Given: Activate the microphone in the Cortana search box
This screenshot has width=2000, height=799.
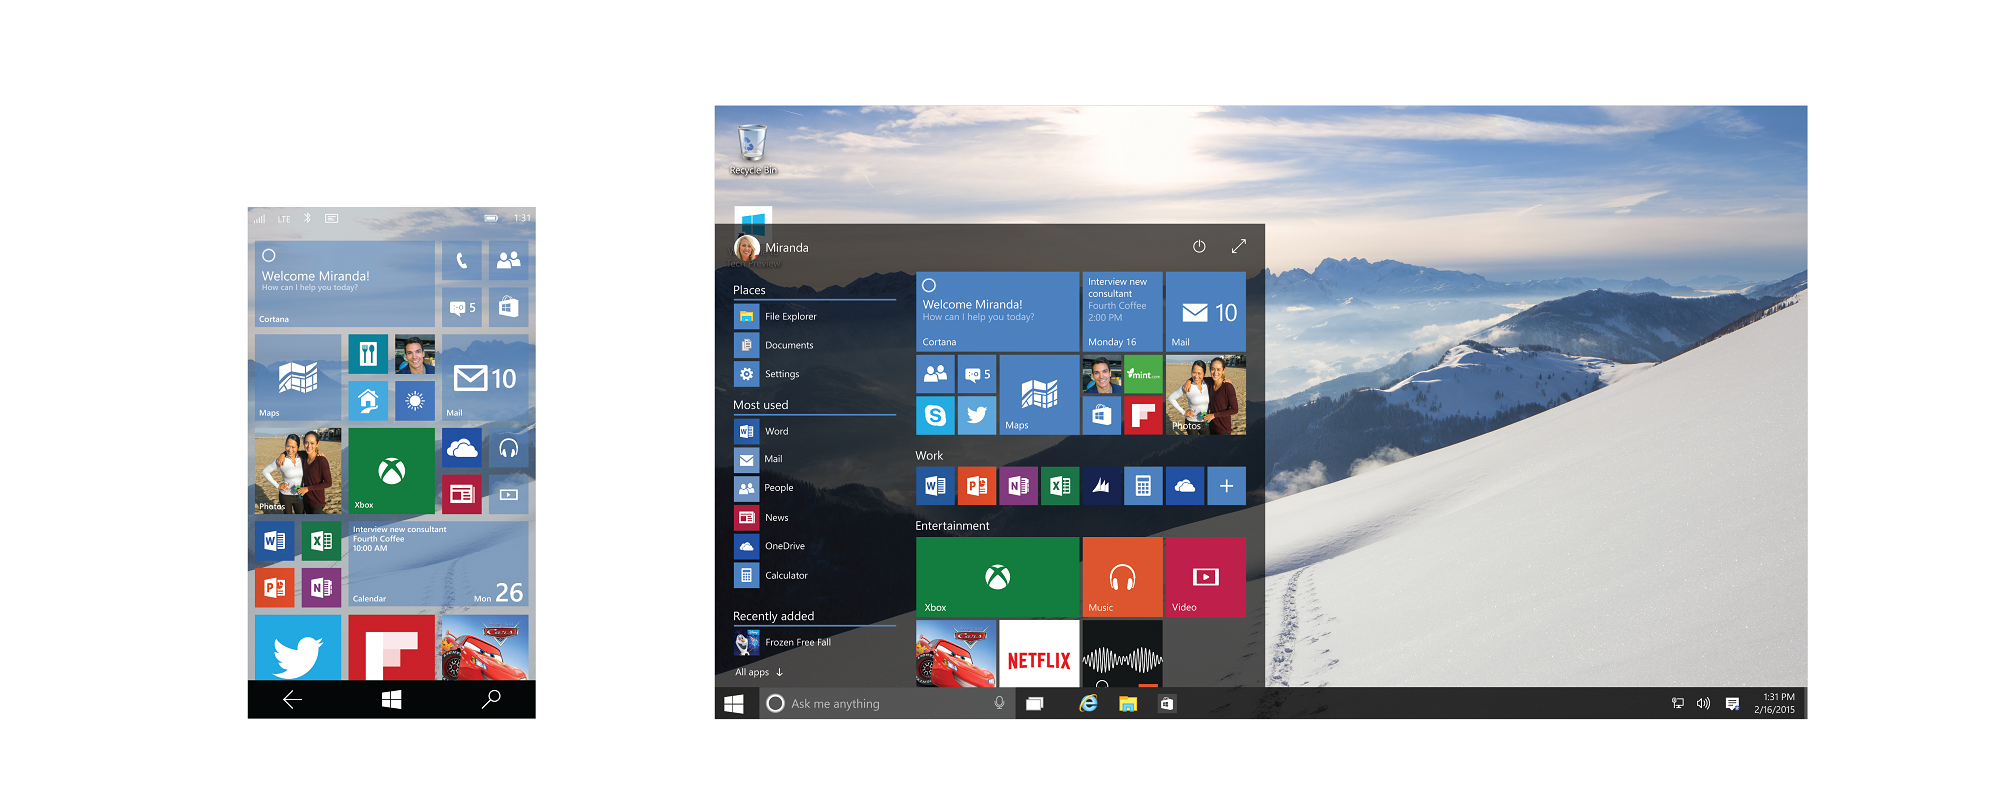Looking at the screenshot, I should point(999,704).
